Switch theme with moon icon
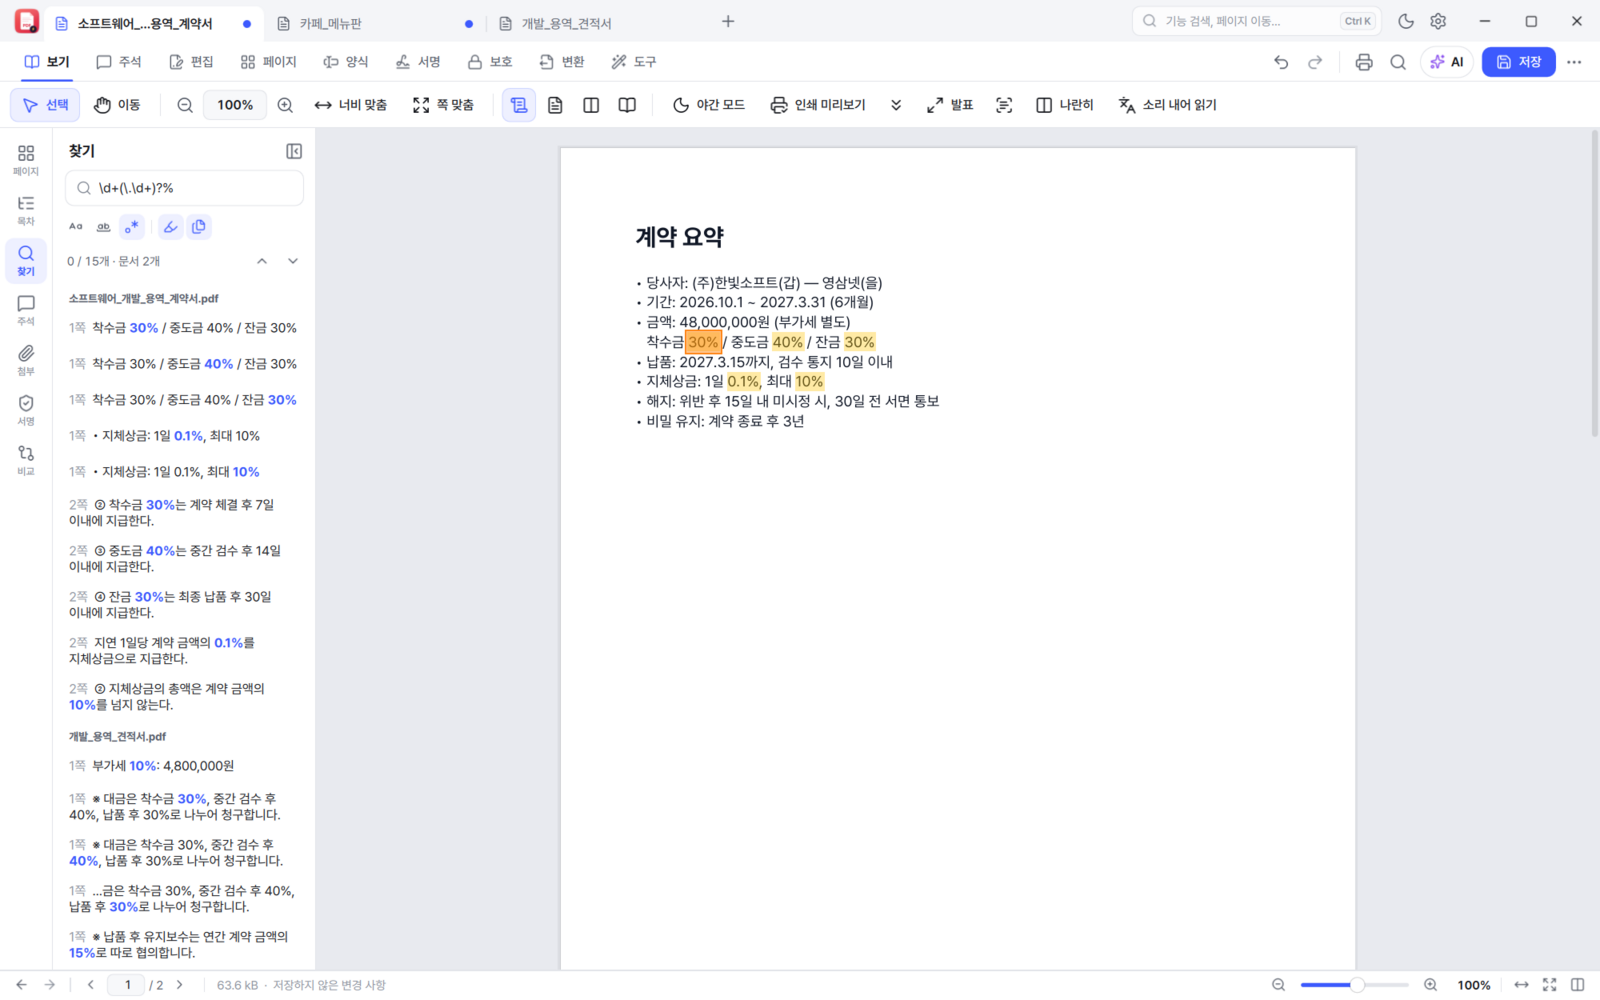Viewport: 1600px width, 1000px height. 1406,21
